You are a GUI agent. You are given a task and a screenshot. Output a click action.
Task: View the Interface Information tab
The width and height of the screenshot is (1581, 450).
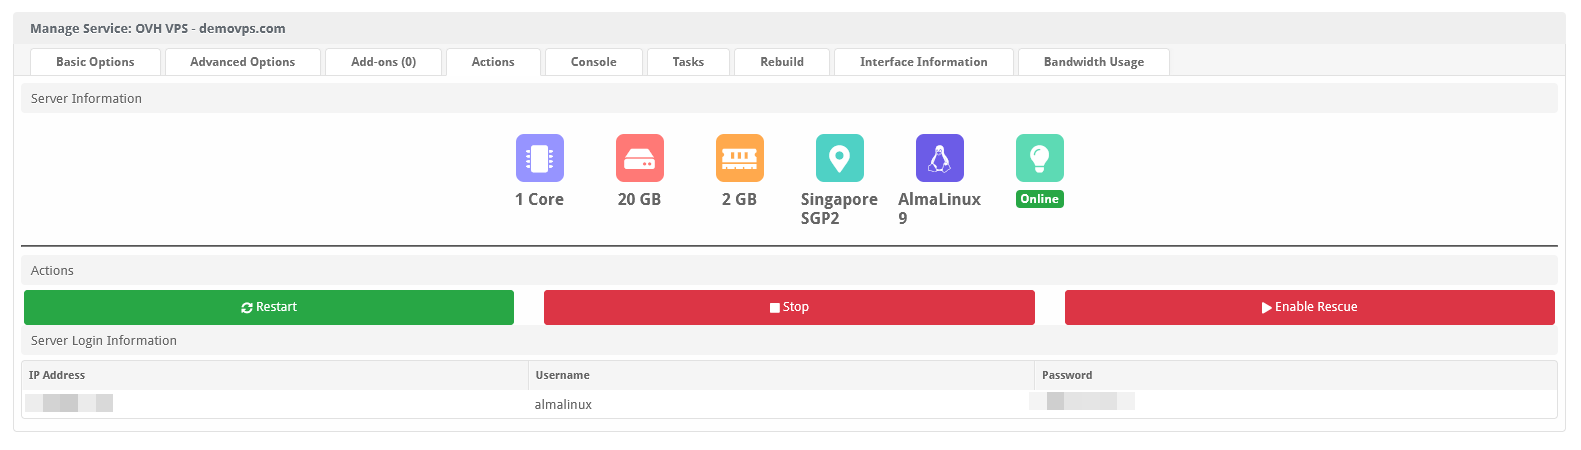click(x=924, y=62)
